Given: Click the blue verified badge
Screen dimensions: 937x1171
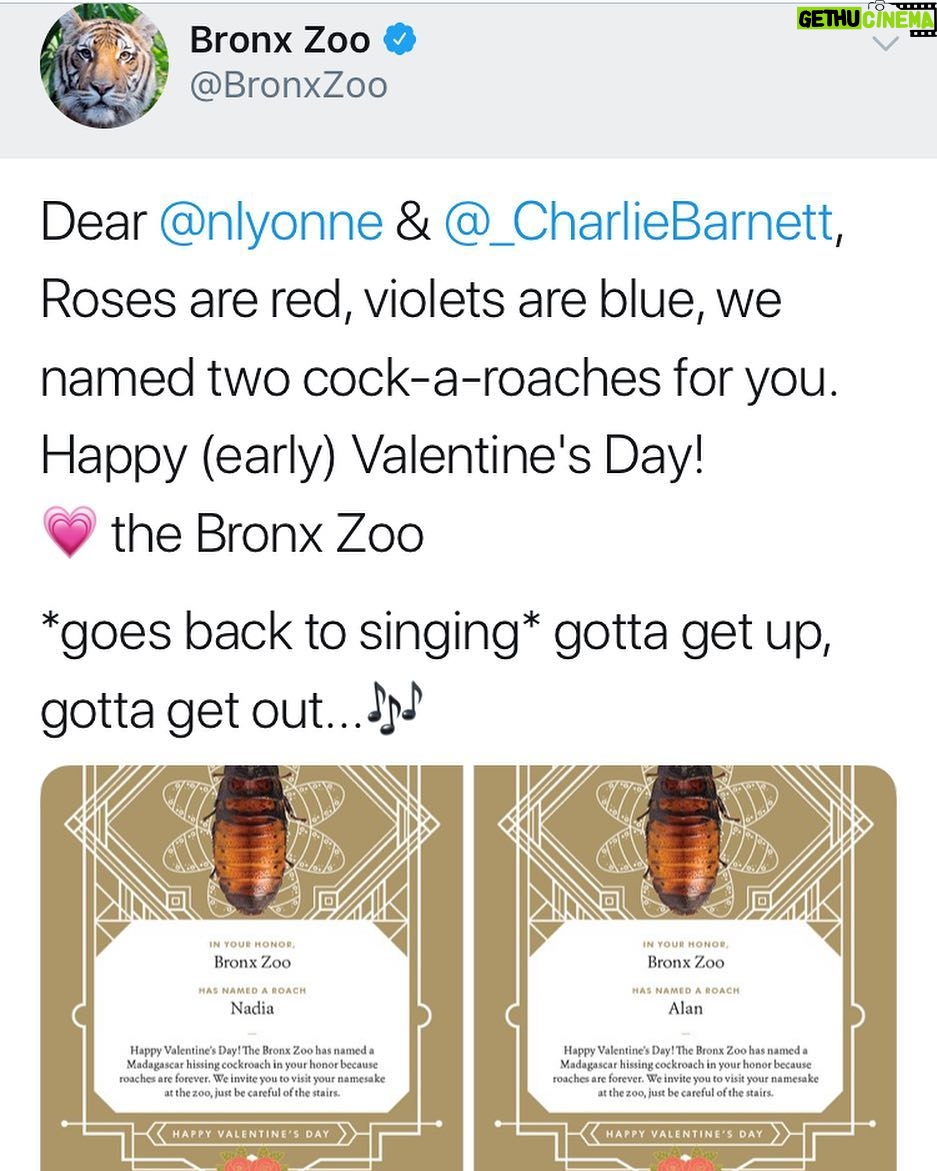Looking at the screenshot, I should 399,40.
